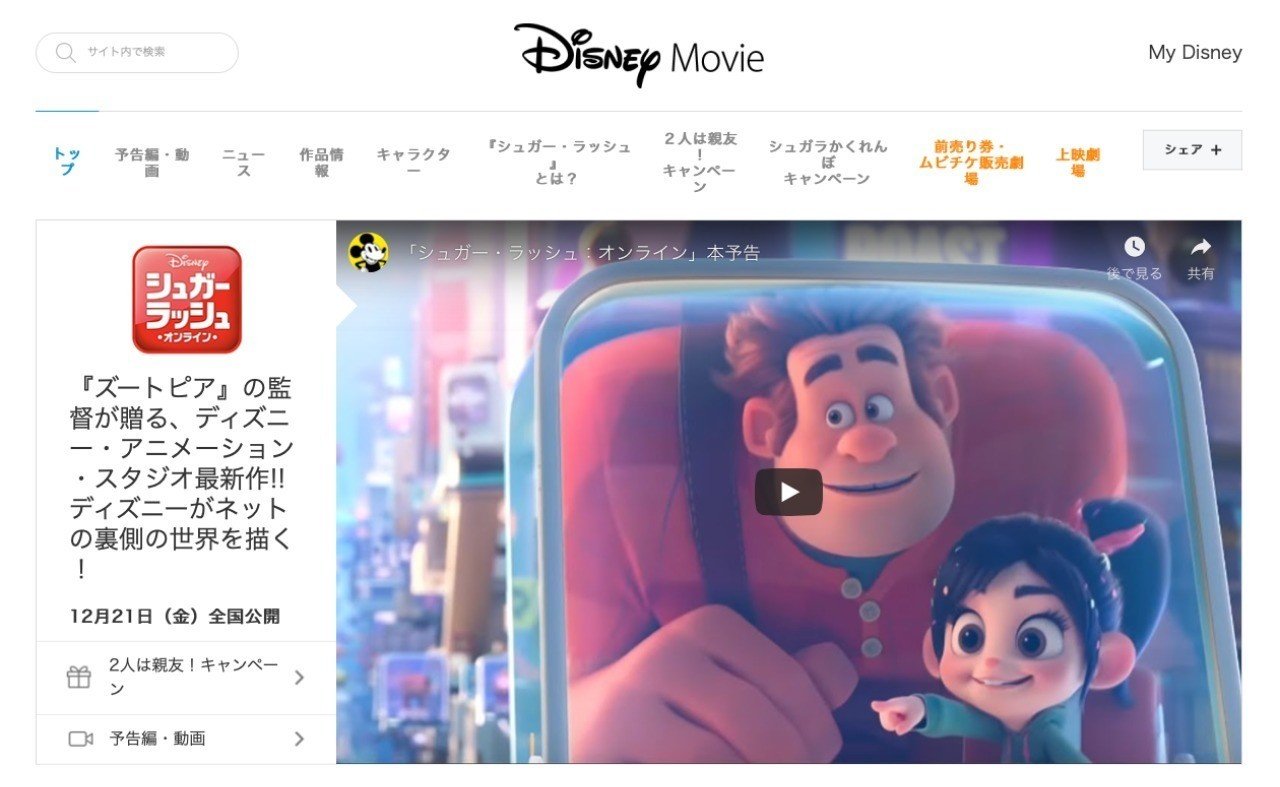
Task: Open the ニュース navigation tab
Action: 243,162
